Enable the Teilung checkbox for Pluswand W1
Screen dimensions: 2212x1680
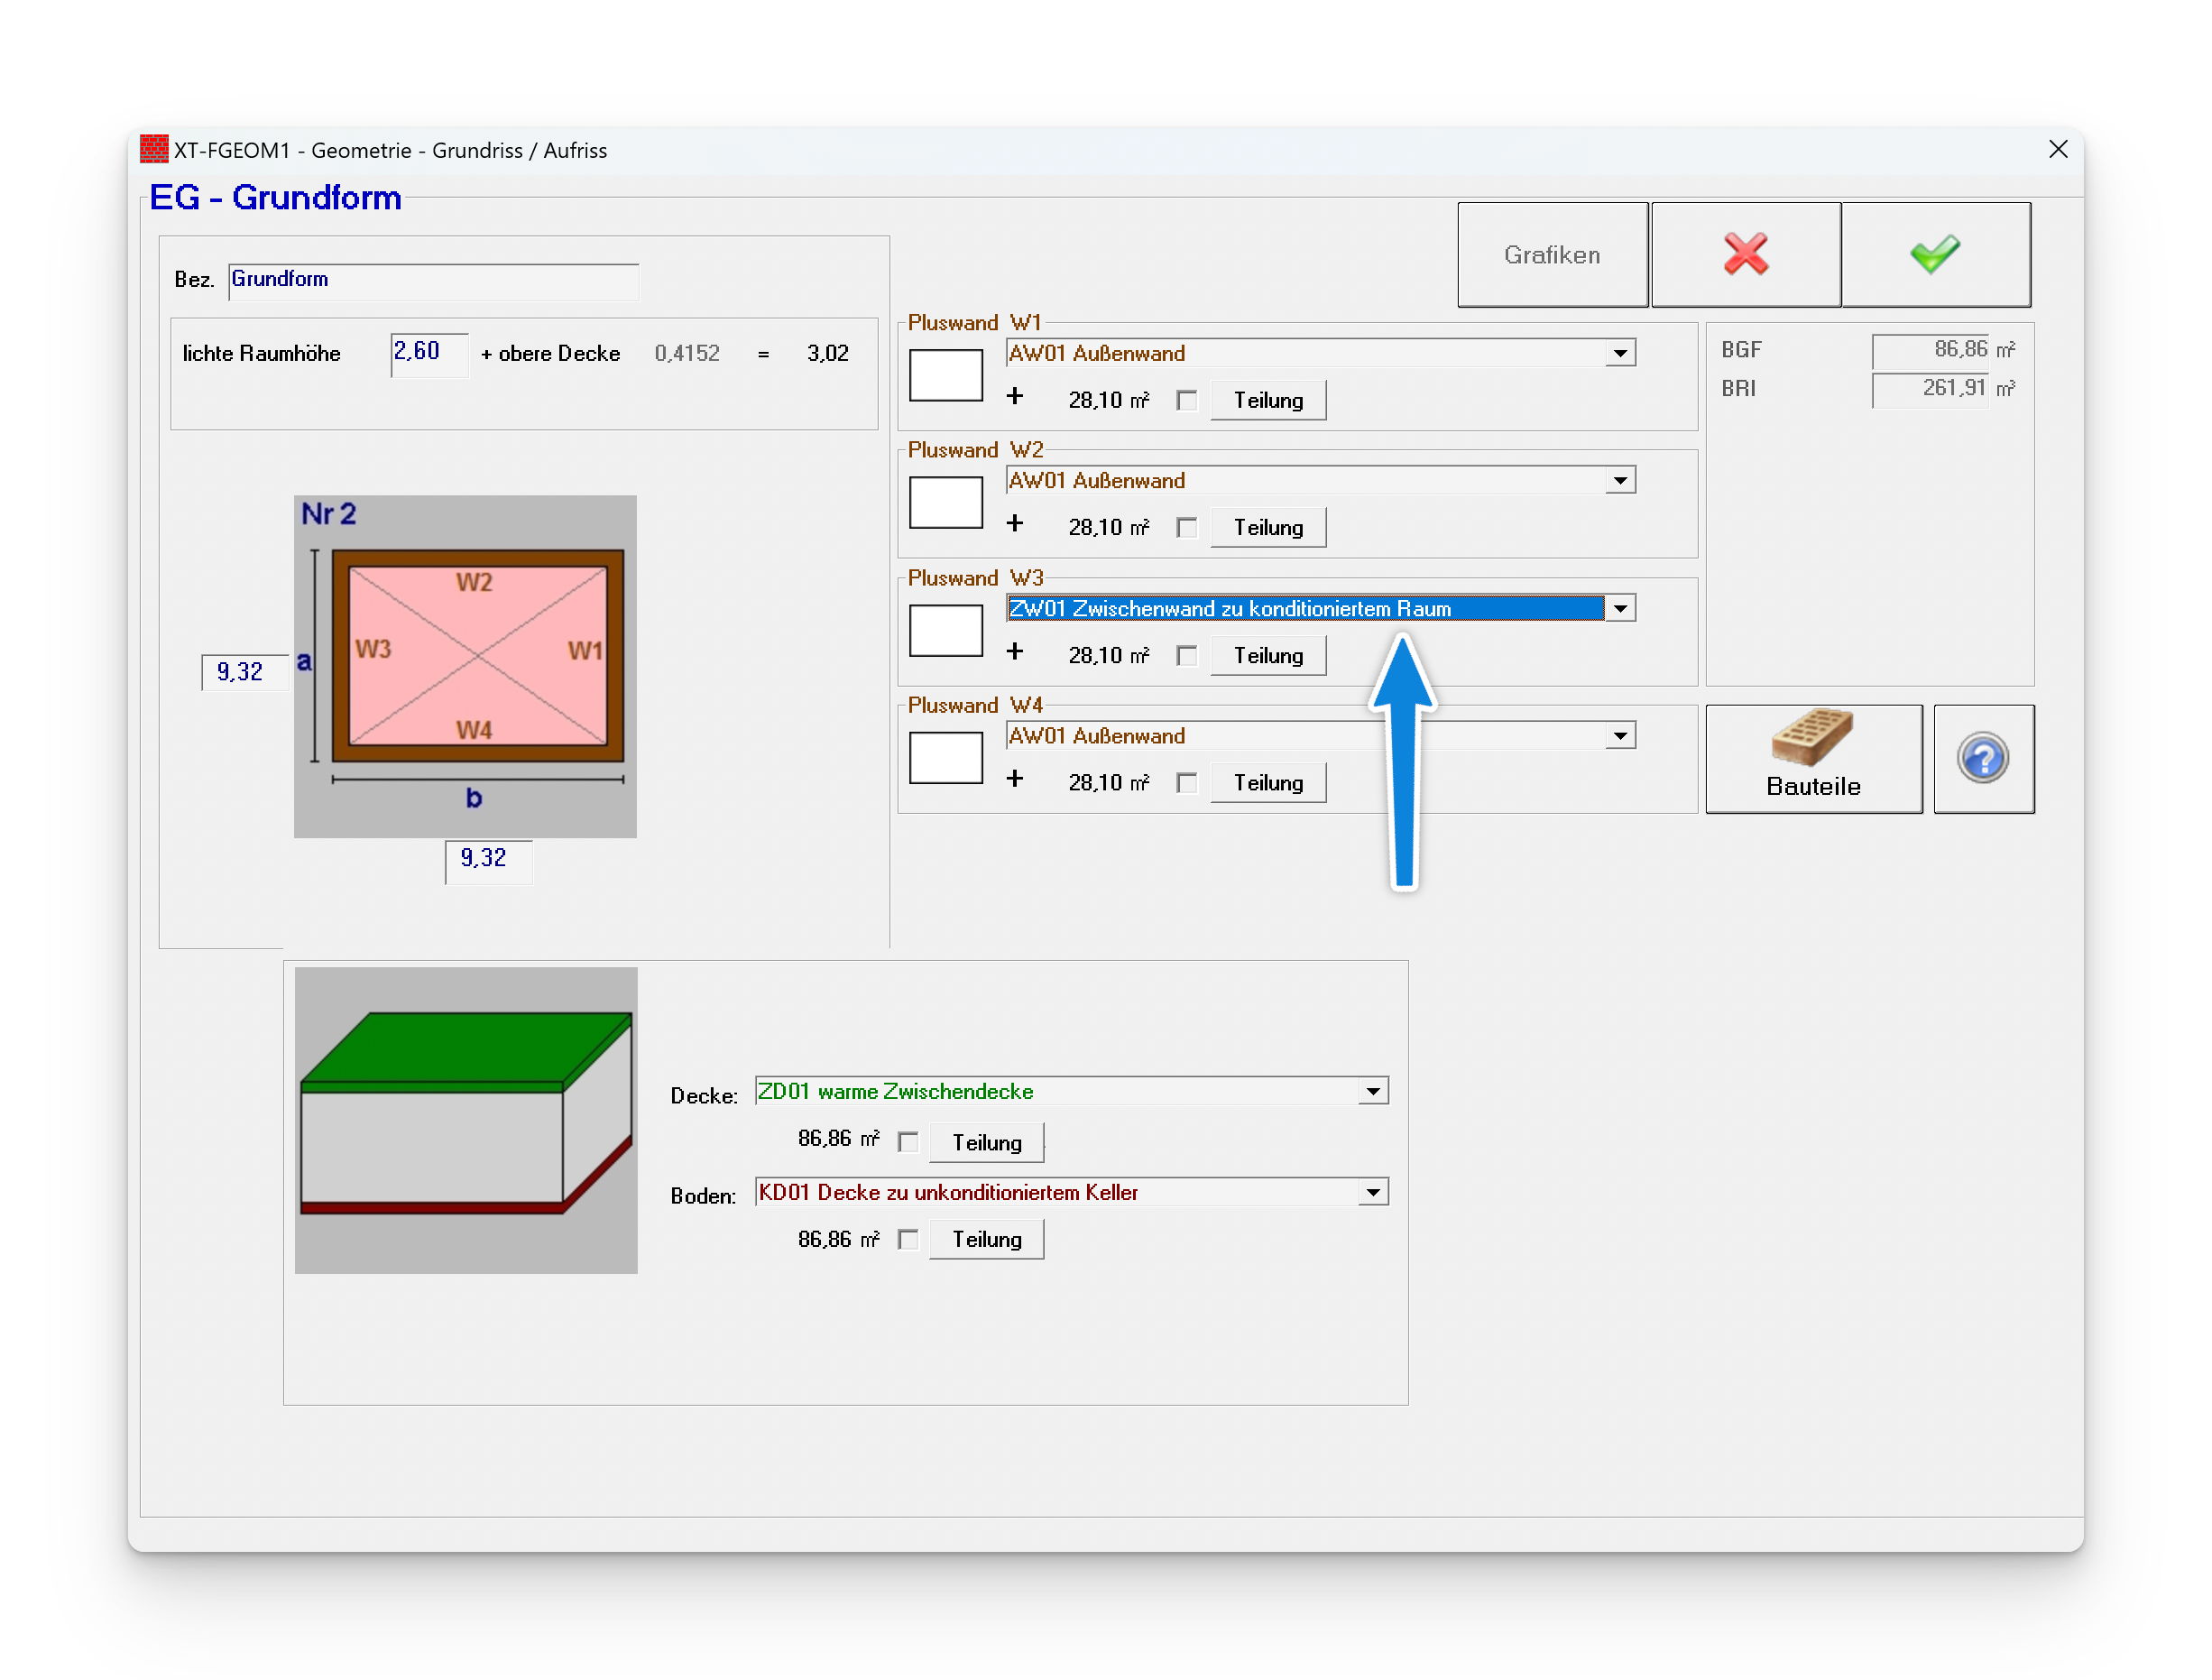1186,401
